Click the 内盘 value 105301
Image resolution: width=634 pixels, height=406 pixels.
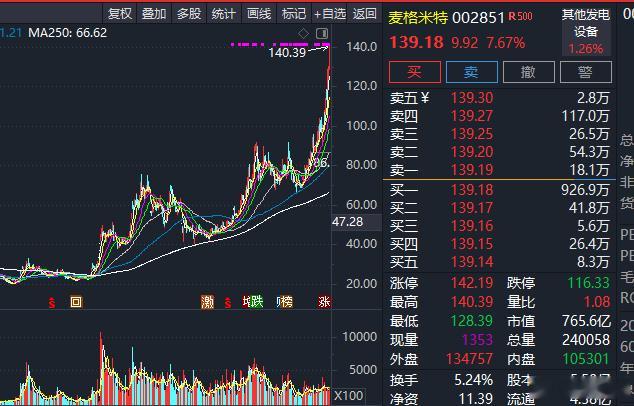click(585, 359)
